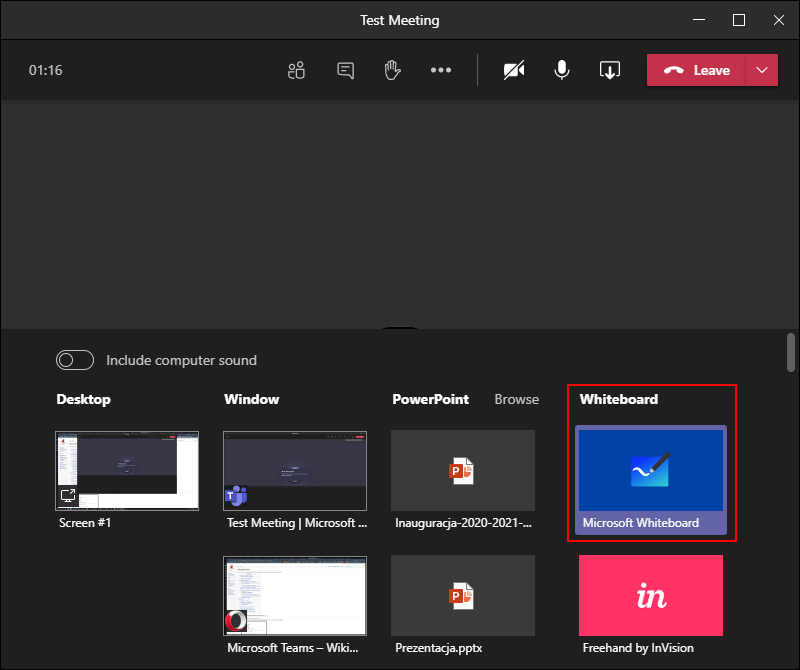Turn on the camera
The height and width of the screenshot is (670, 800).
[x=514, y=70]
